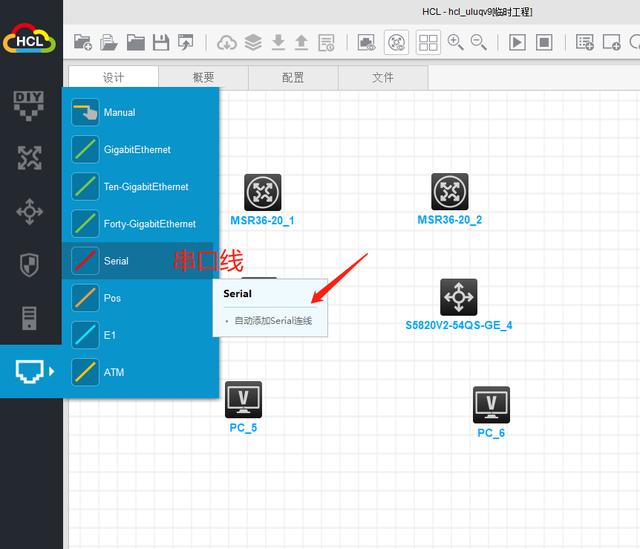Click the new project folder icon
The width and height of the screenshot is (640, 549).
pos(83,42)
